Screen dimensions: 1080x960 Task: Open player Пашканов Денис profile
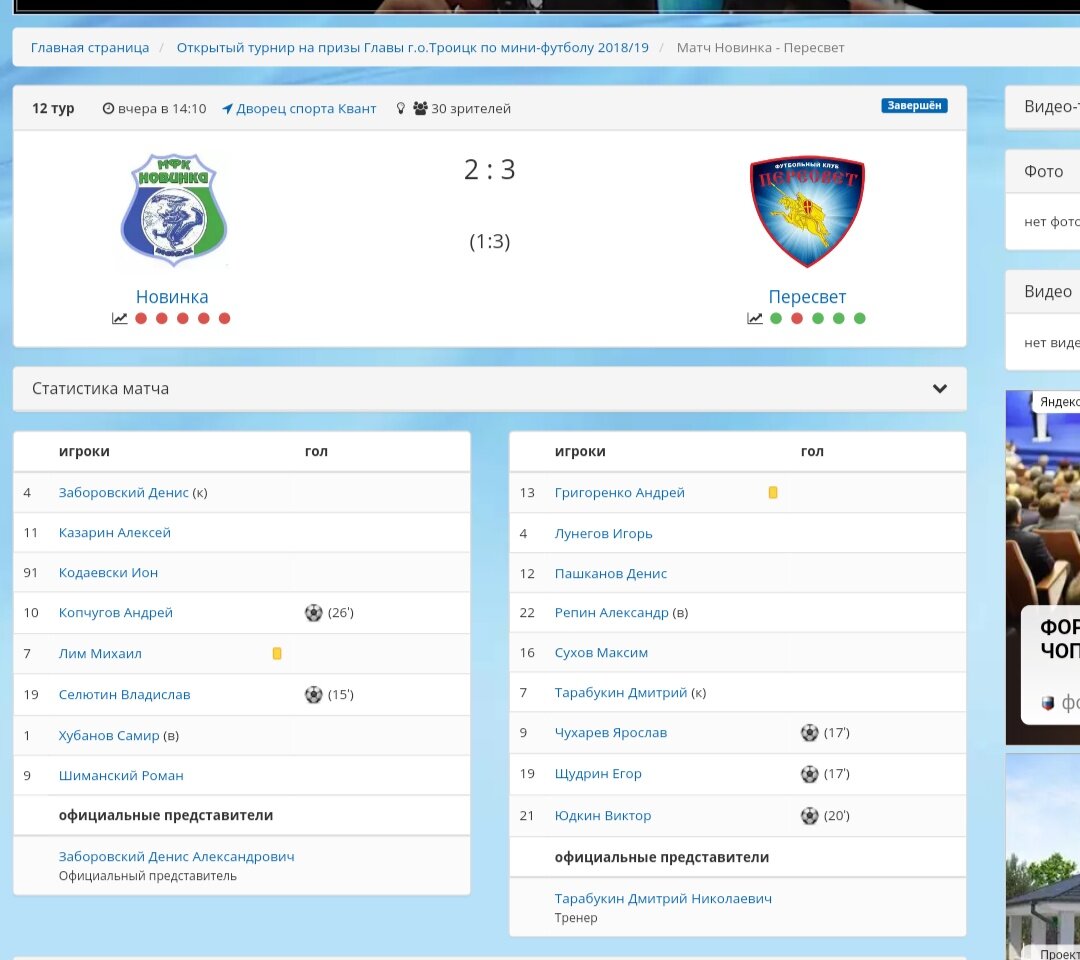pos(611,574)
